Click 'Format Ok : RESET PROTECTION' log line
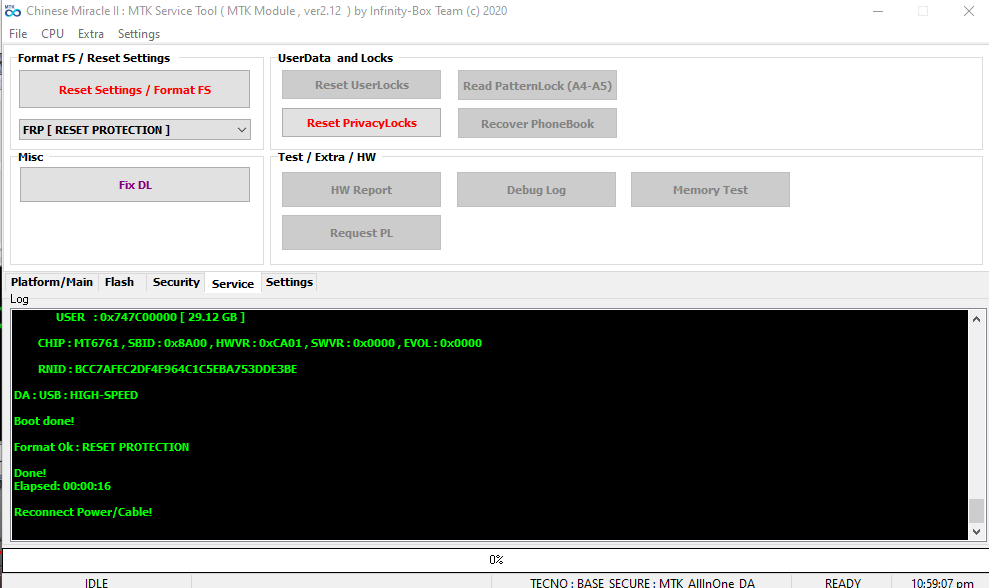 coord(102,447)
